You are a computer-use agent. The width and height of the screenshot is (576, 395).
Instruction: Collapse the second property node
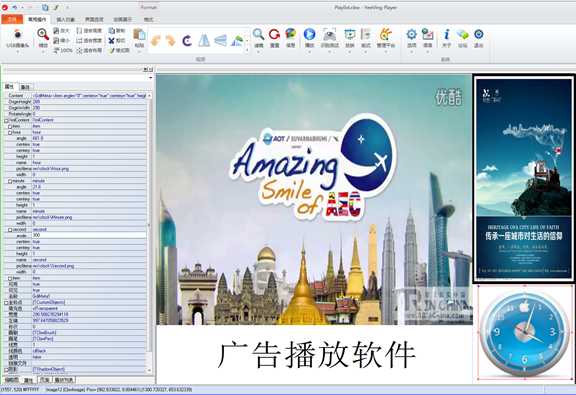pyautogui.click(x=10, y=230)
